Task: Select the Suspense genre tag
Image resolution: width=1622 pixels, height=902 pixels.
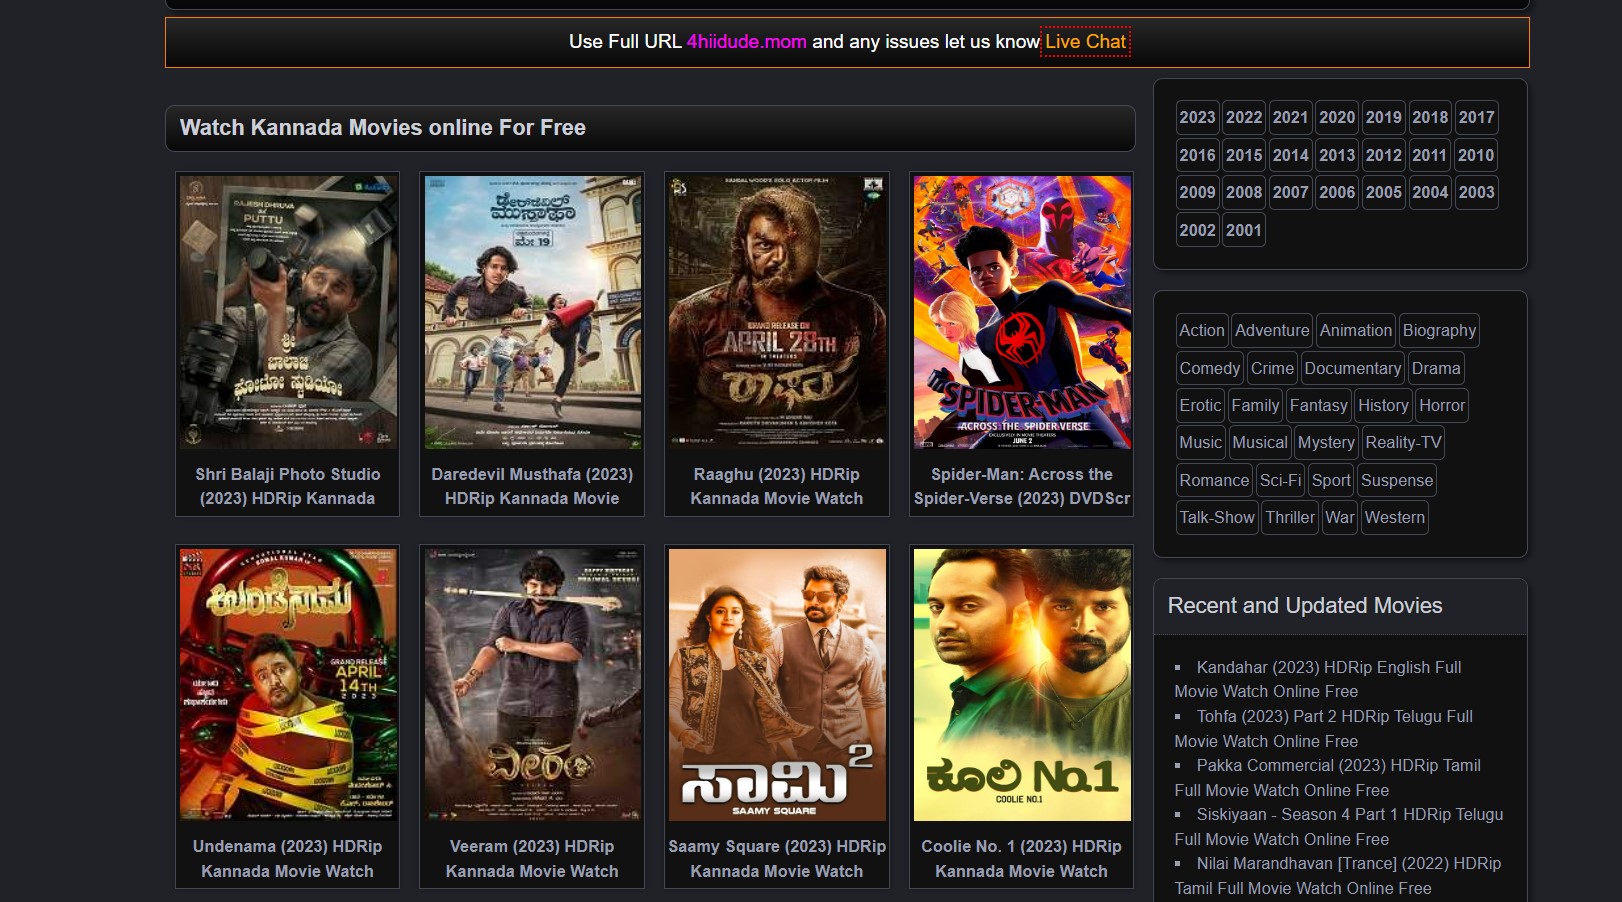Action: (1397, 480)
